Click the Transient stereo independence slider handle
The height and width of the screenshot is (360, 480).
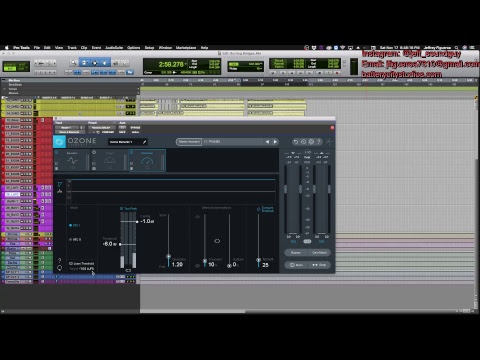pyautogui.click(x=205, y=261)
